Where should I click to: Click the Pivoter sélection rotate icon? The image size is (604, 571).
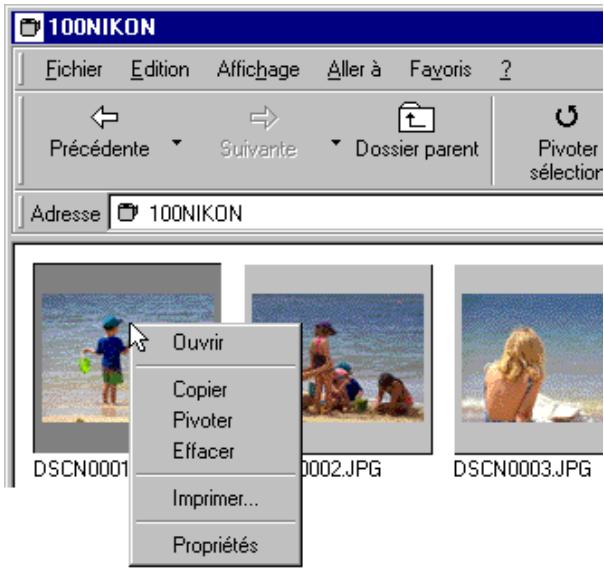point(566,116)
